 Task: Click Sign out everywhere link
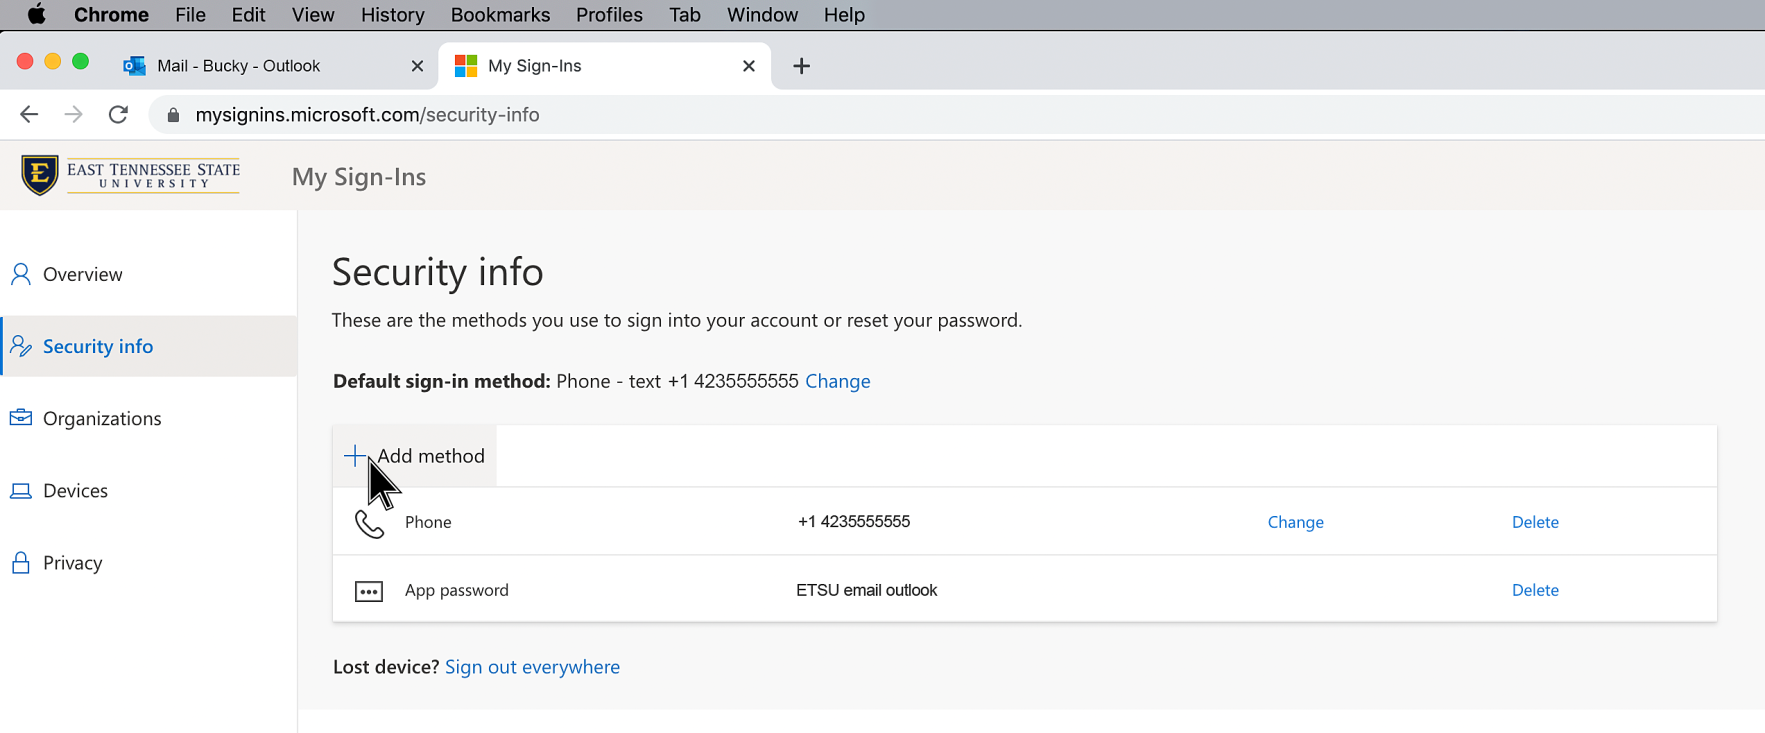[x=532, y=667]
